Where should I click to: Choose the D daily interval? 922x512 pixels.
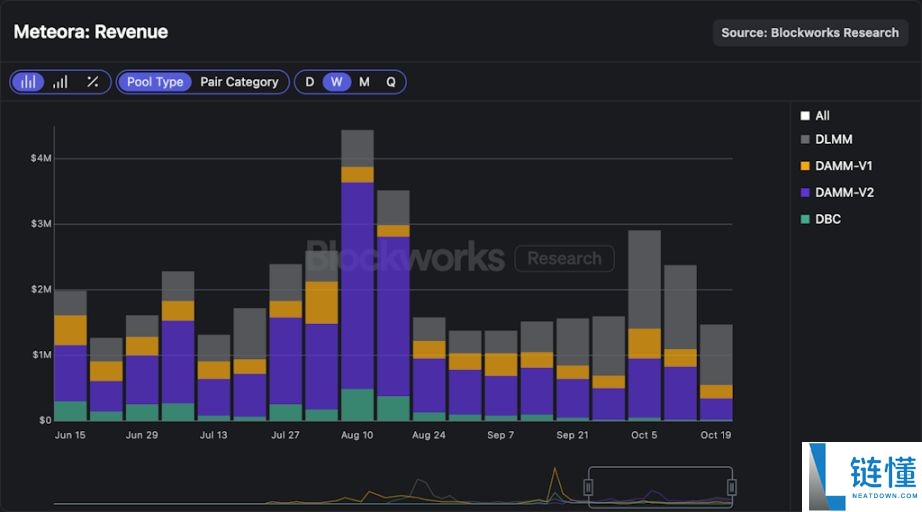(309, 82)
